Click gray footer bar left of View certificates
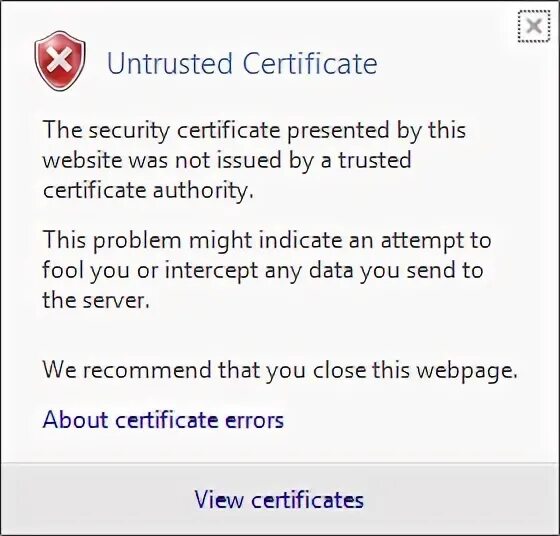The width and height of the screenshot is (560, 536). click(96, 499)
